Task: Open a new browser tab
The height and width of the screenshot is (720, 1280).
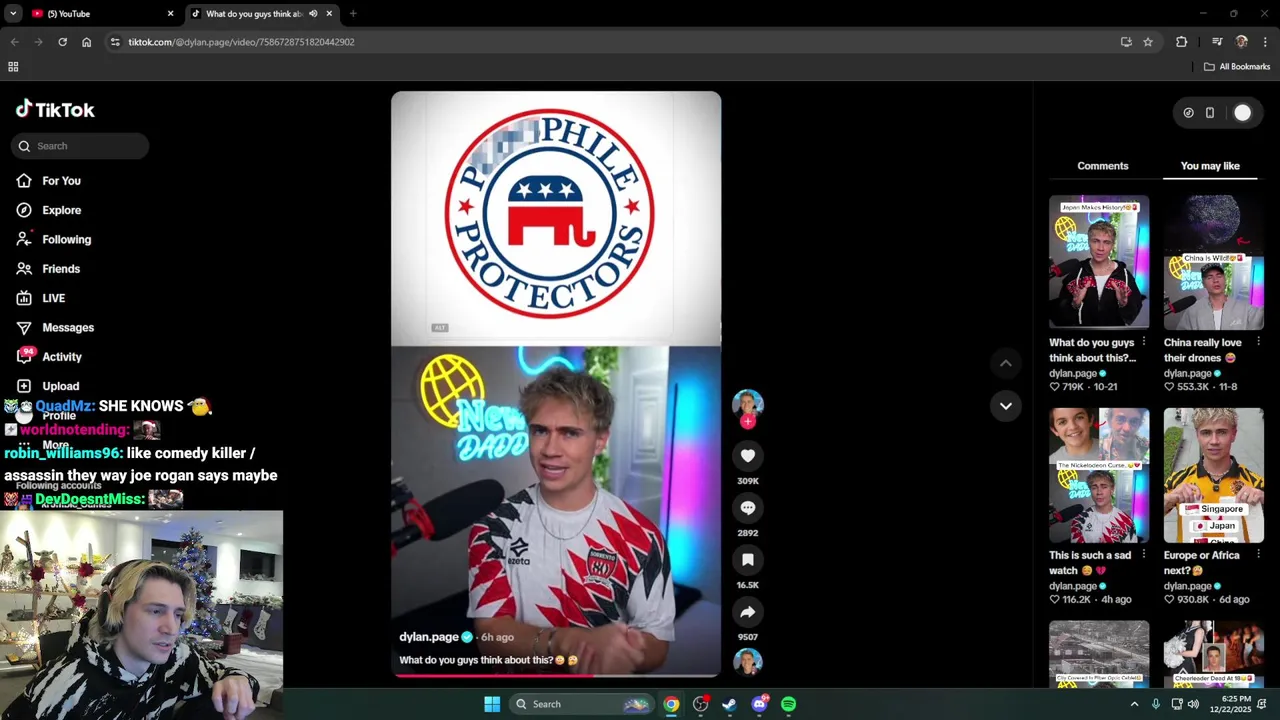Action: [x=353, y=14]
